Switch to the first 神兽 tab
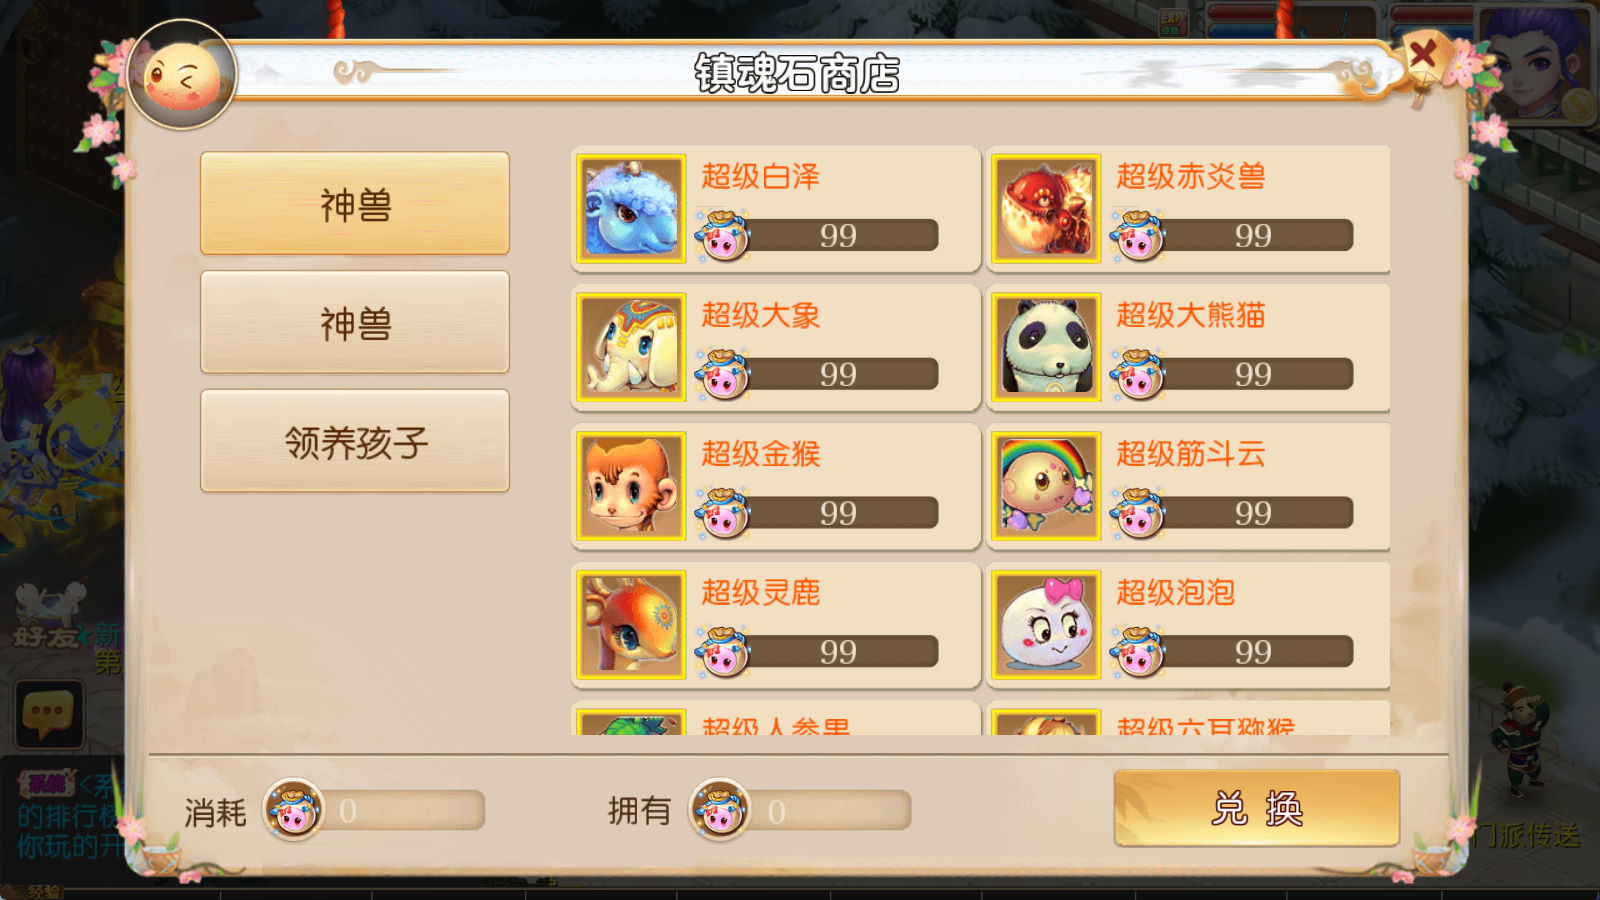 (355, 204)
